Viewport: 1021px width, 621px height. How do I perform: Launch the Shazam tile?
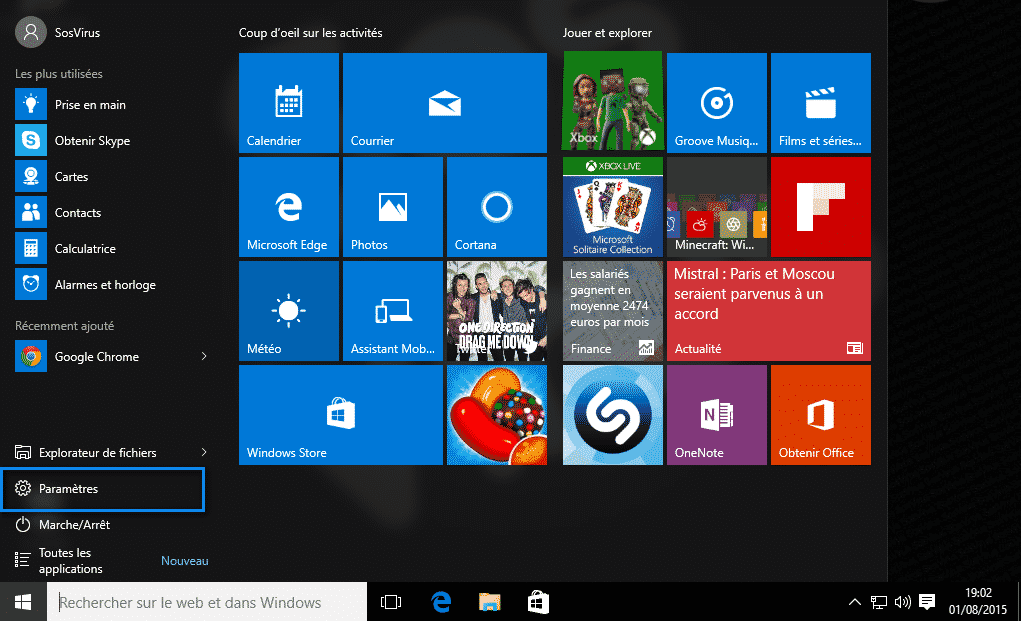click(612, 415)
